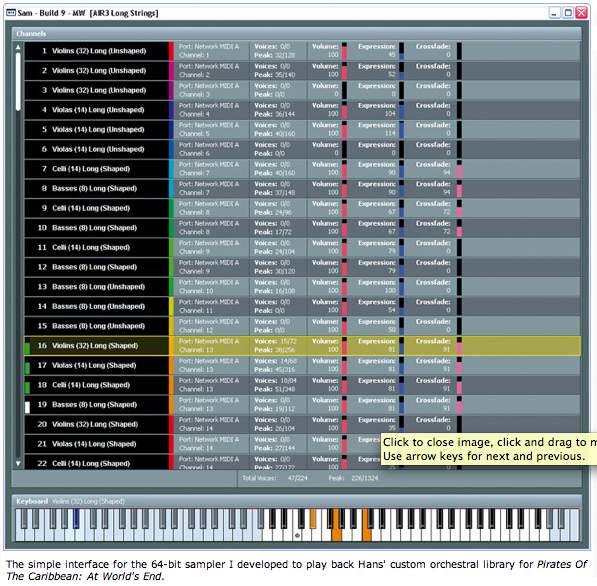Select channel 20 Violins (32) Long (Shaped)
This screenshot has height=586, width=597.
click(x=96, y=424)
